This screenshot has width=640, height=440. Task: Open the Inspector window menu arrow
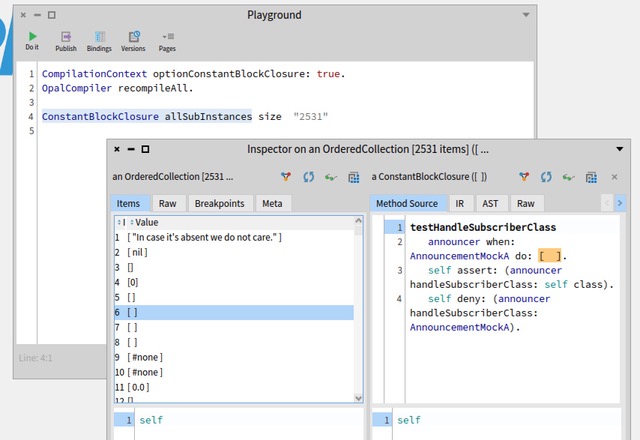tap(619, 149)
